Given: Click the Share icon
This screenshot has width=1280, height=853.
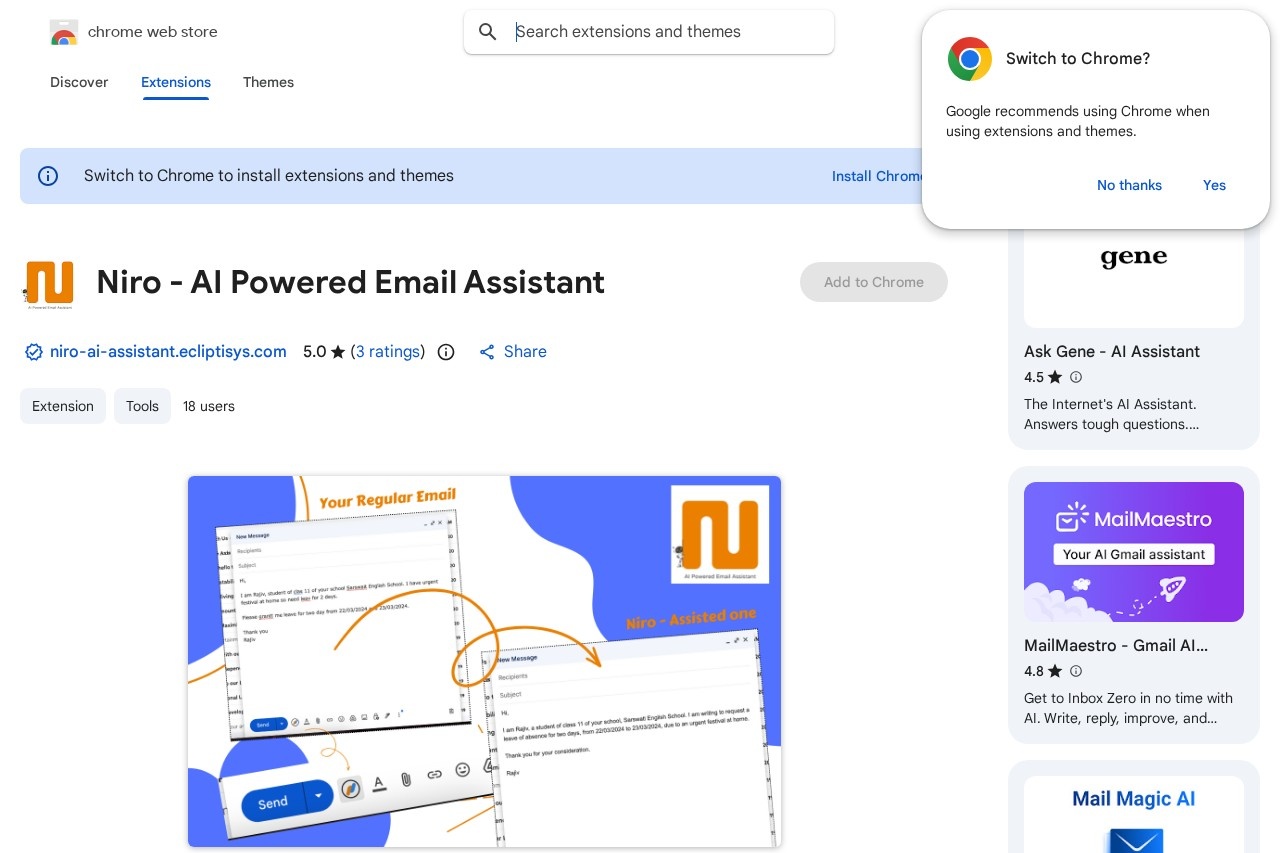Looking at the screenshot, I should coord(487,352).
